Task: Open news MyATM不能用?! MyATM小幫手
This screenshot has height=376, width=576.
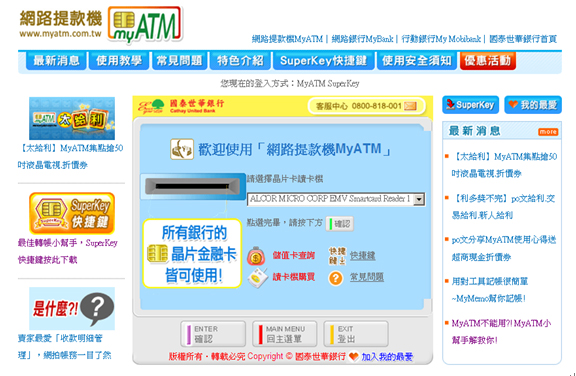Action: point(501,332)
